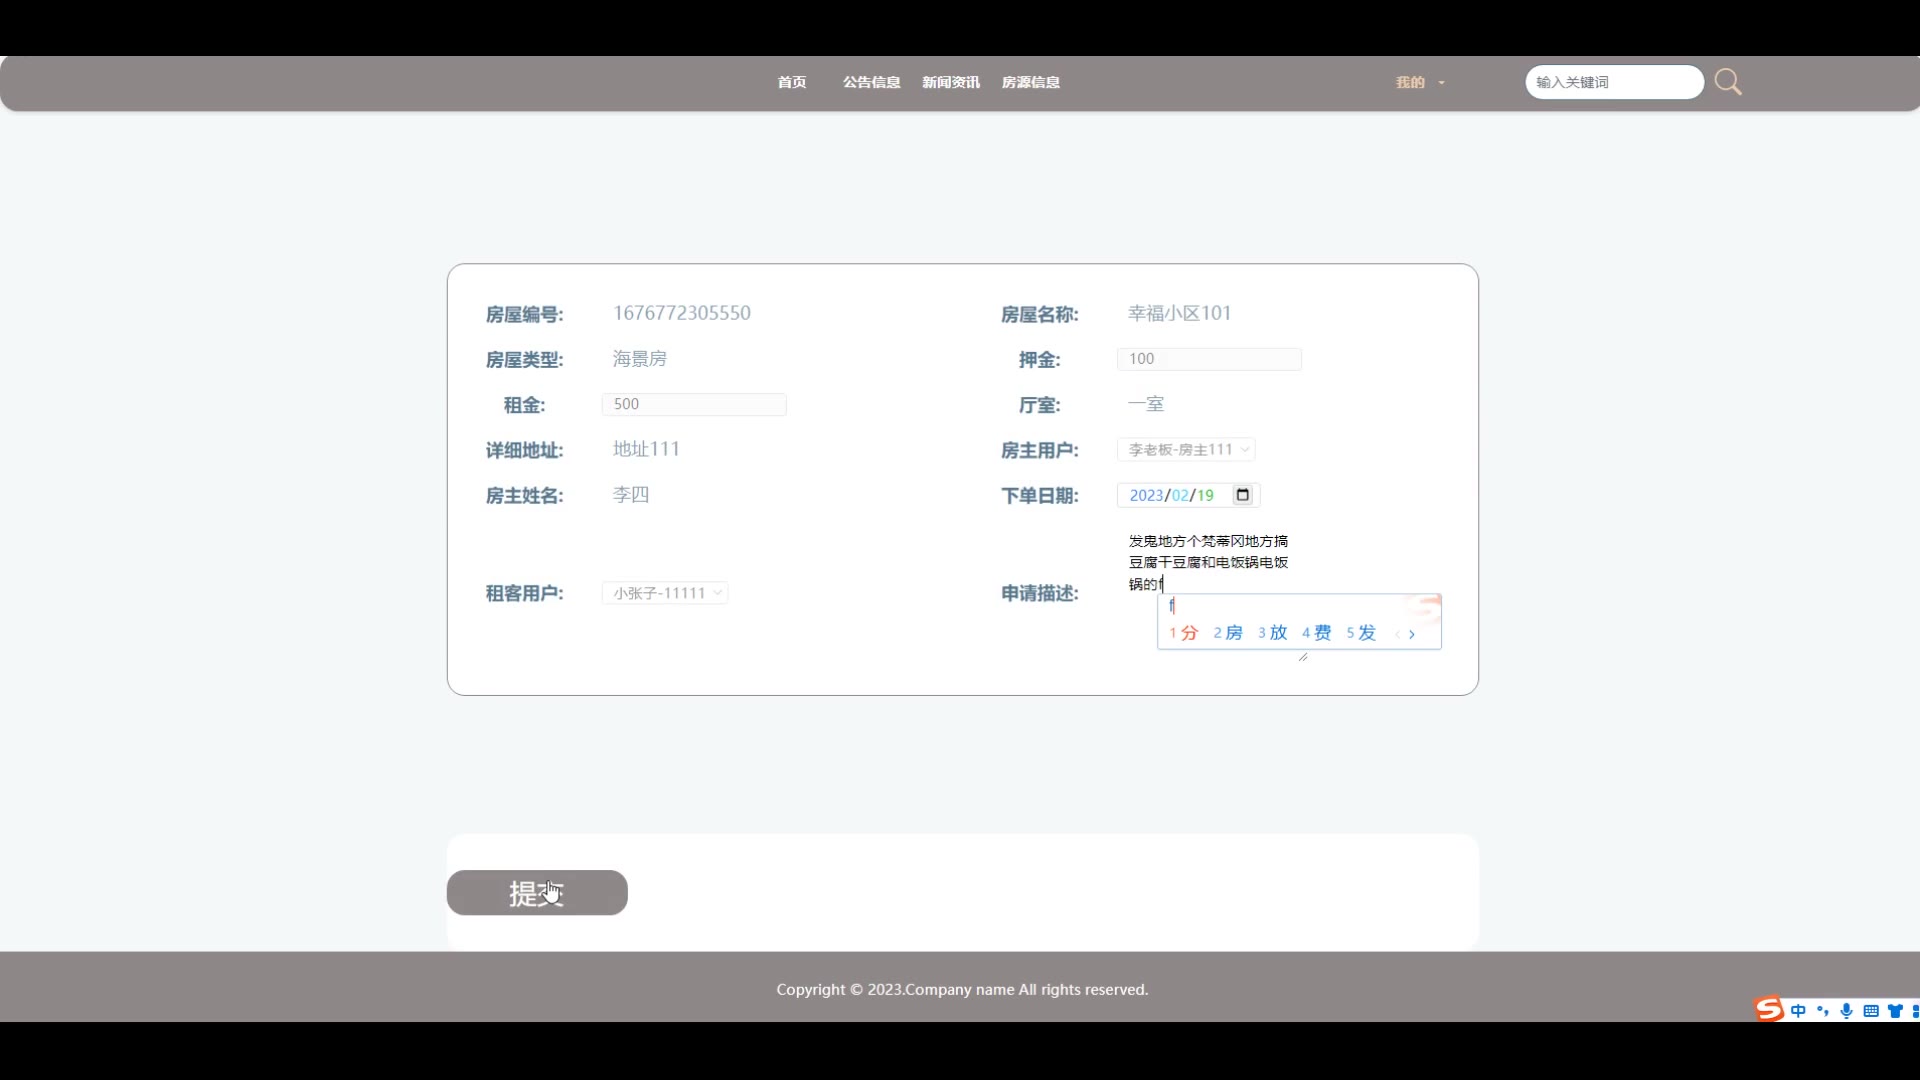The height and width of the screenshot is (1080, 1920).
Task: Open the 房源信息 menu item
Action: (1030, 82)
